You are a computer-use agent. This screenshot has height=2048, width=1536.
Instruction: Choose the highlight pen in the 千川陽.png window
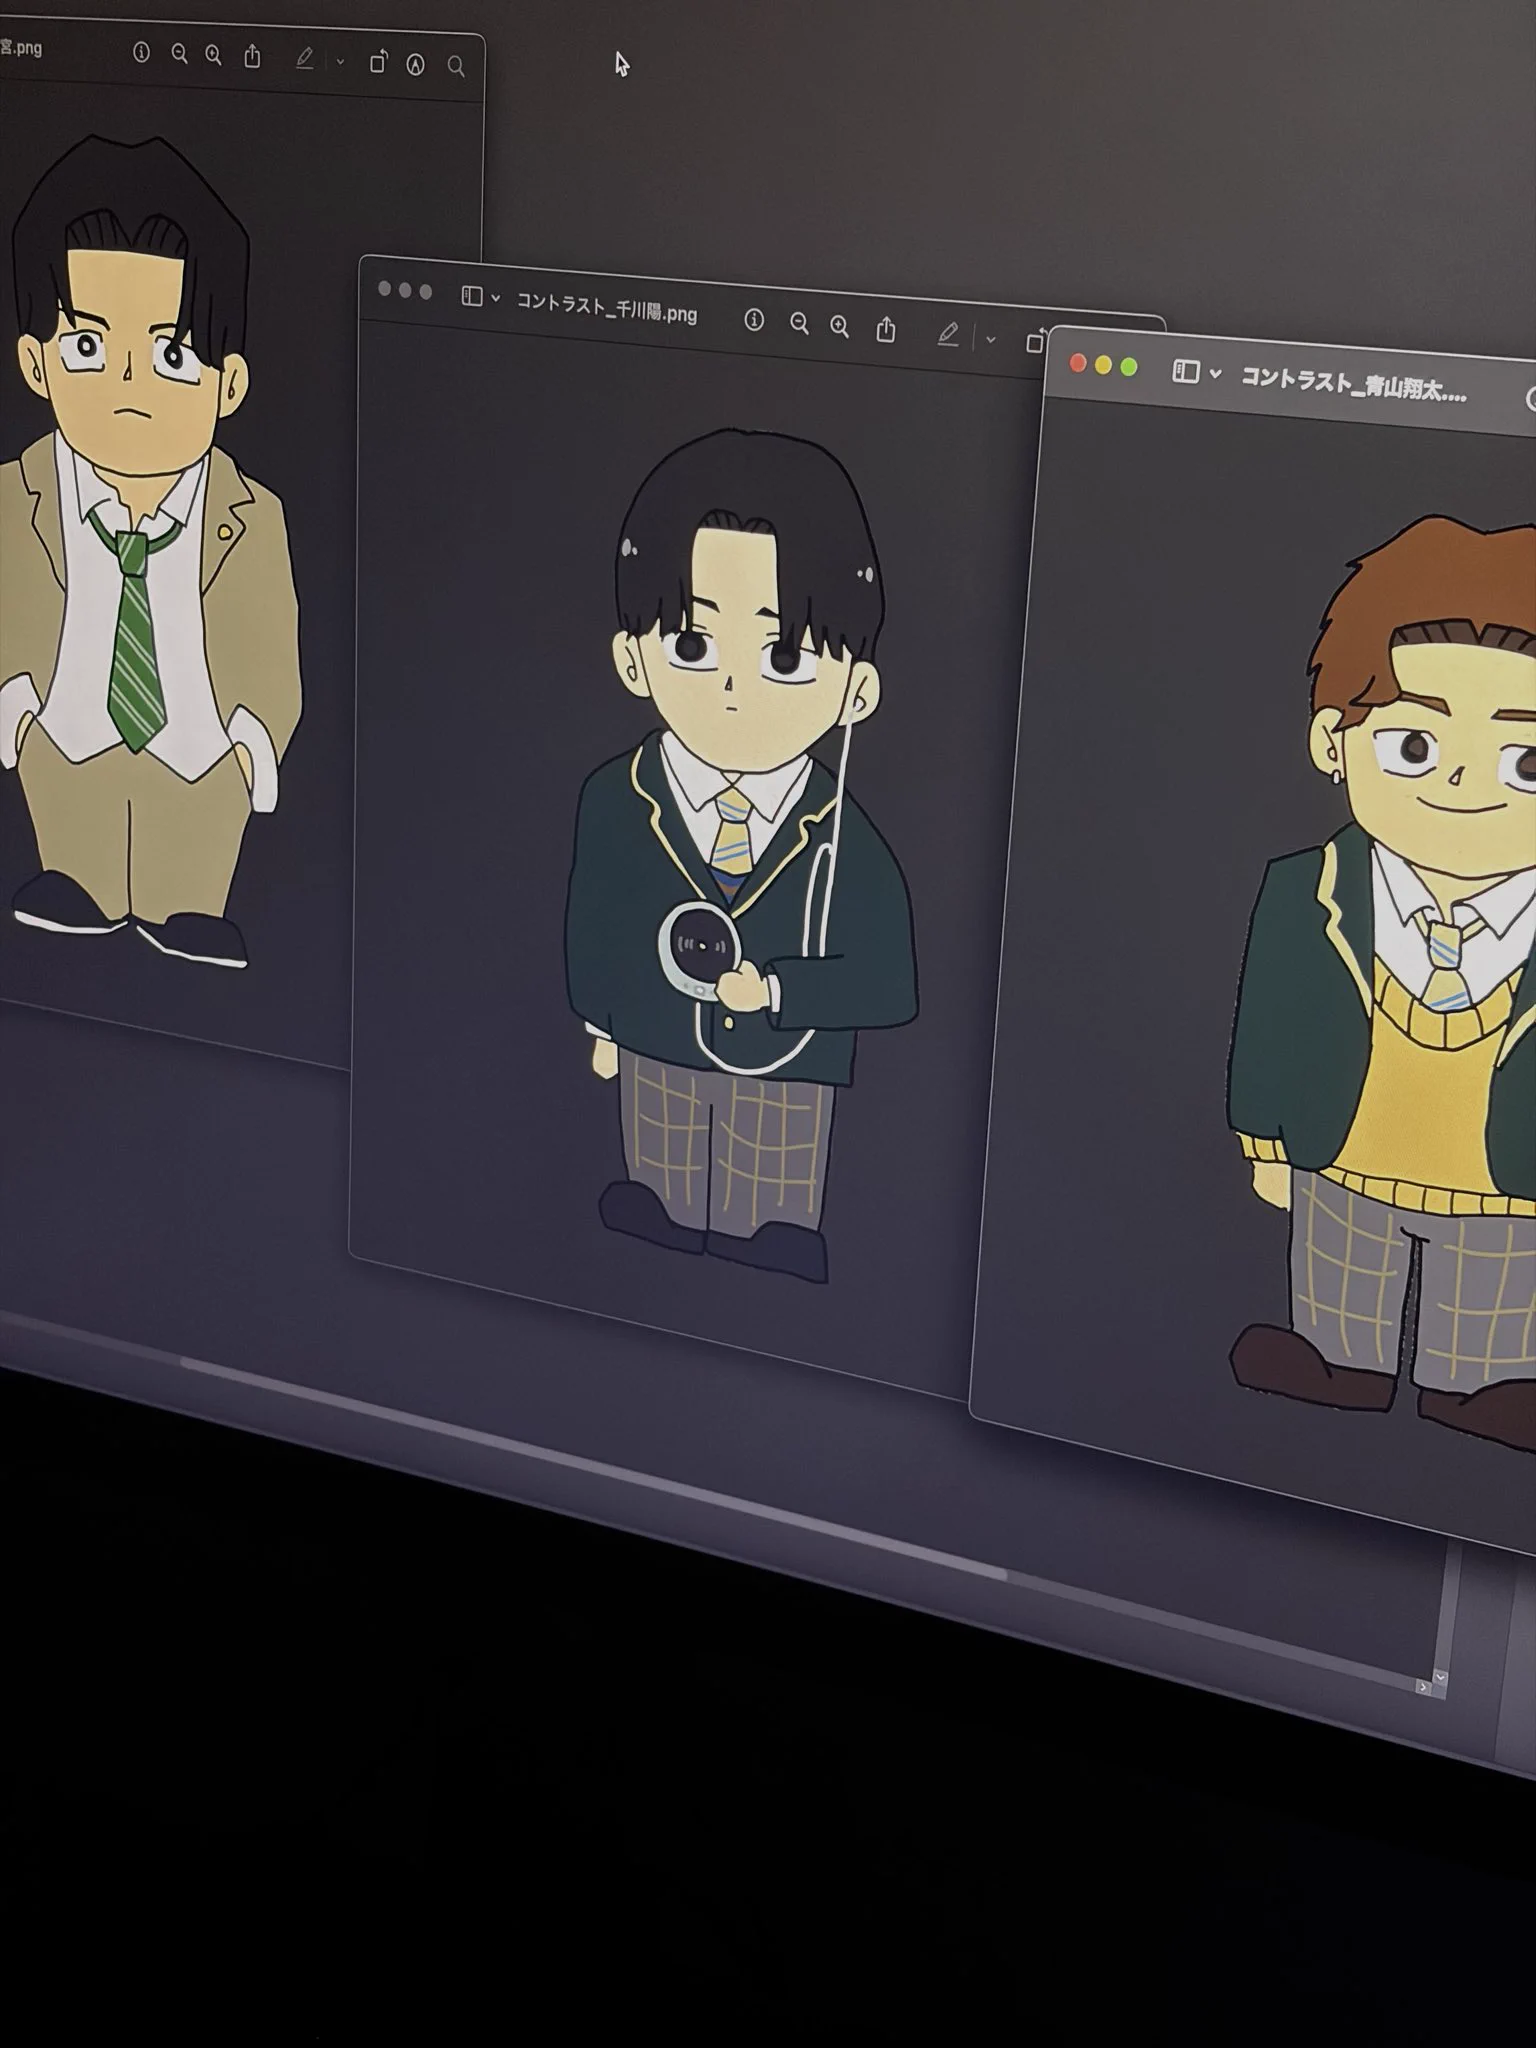click(x=948, y=334)
